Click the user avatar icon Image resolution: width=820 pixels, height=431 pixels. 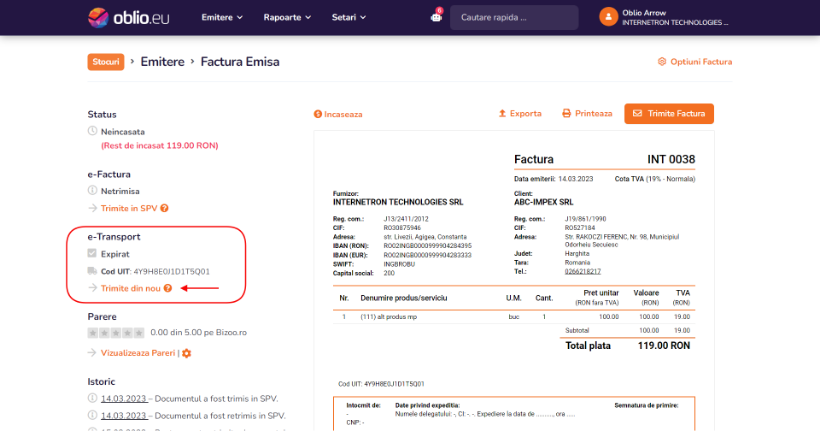pyautogui.click(x=608, y=17)
